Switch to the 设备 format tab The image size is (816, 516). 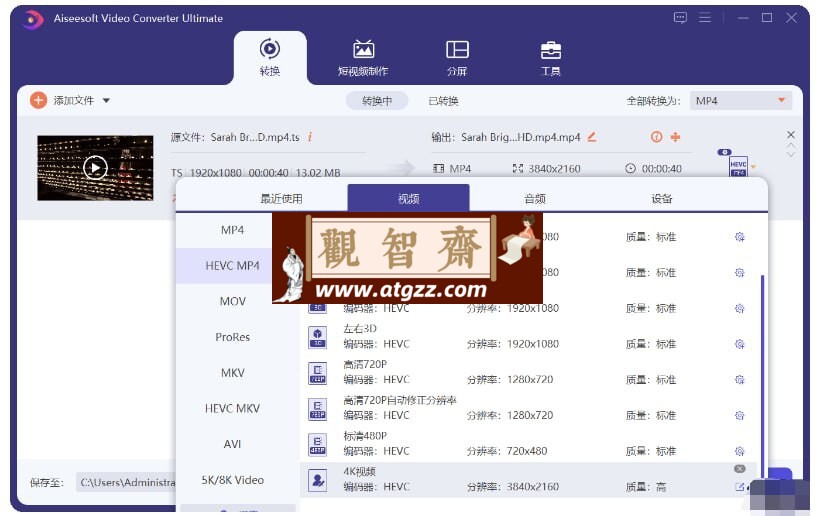(x=661, y=198)
